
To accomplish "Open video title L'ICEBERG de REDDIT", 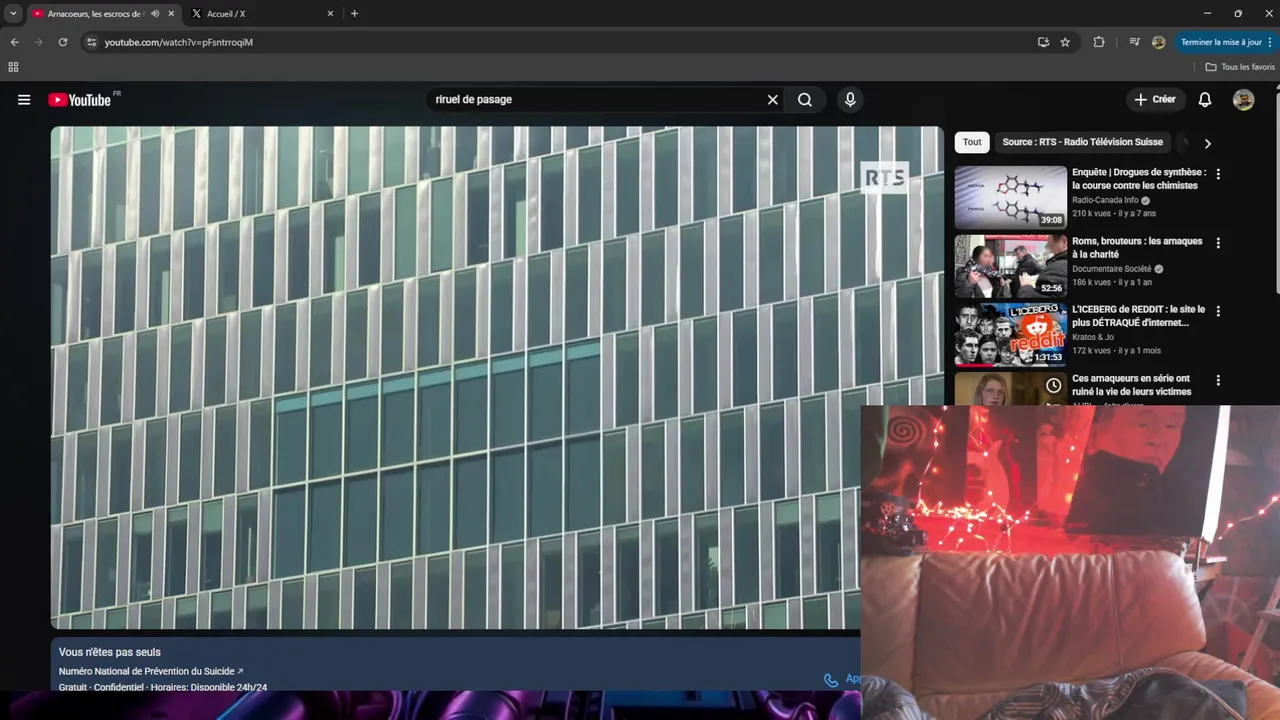I will [1138, 316].
